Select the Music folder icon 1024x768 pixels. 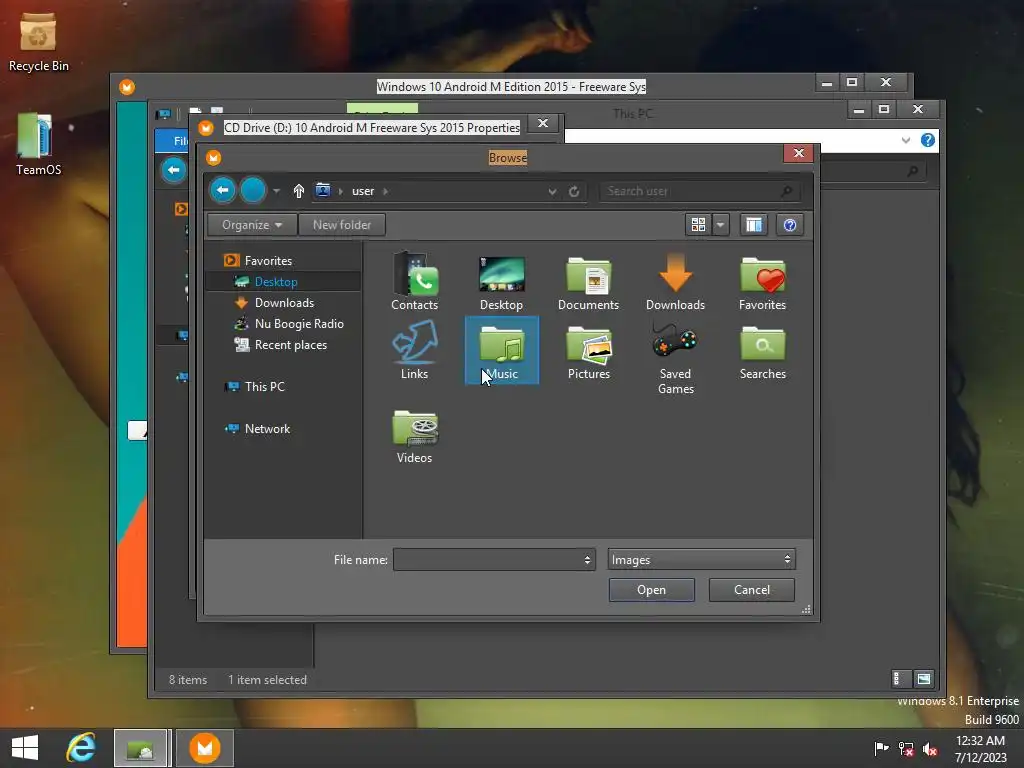(502, 351)
